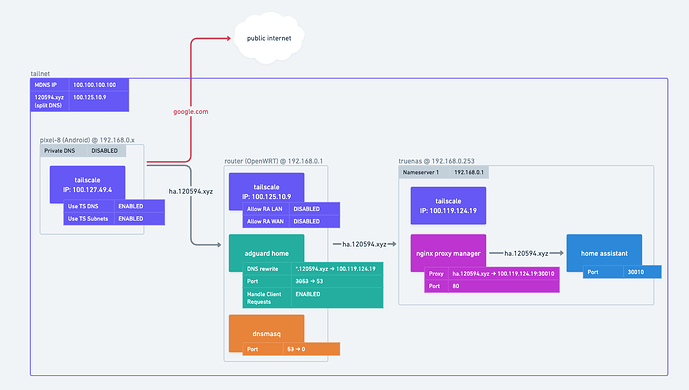The image size is (689, 390).
Task: Select the blue 'home assistant' box
Action: [604, 253]
